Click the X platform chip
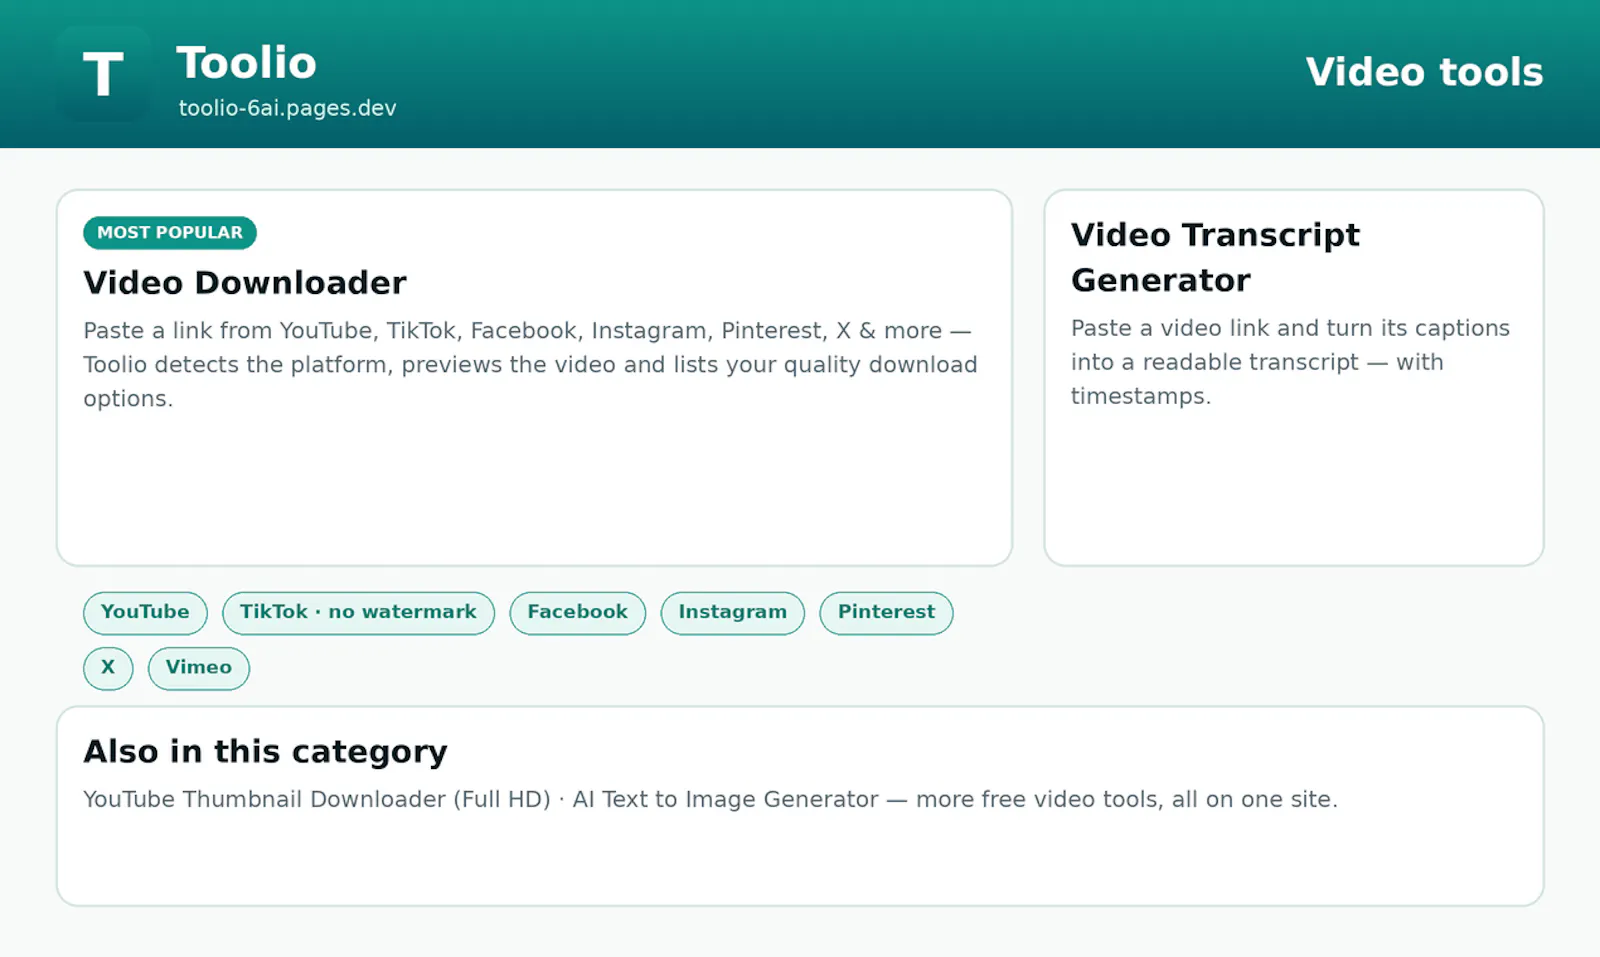This screenshot has height=957, width=1600. click(108, 668)
